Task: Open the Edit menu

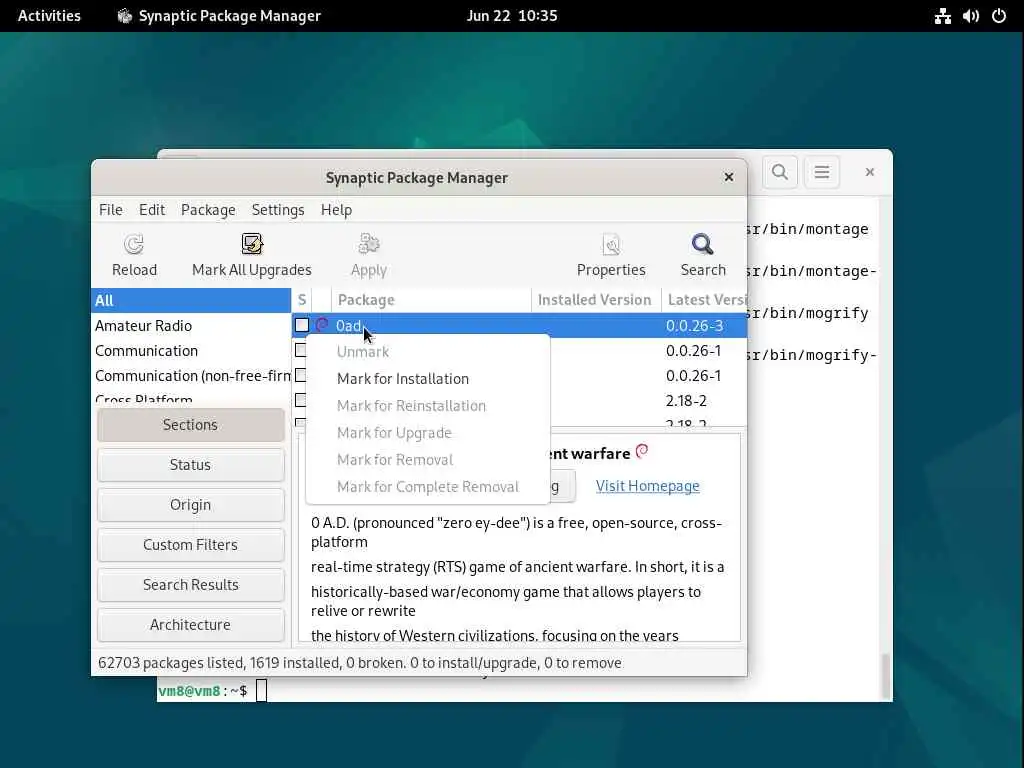Action: (x=152, y=210)
